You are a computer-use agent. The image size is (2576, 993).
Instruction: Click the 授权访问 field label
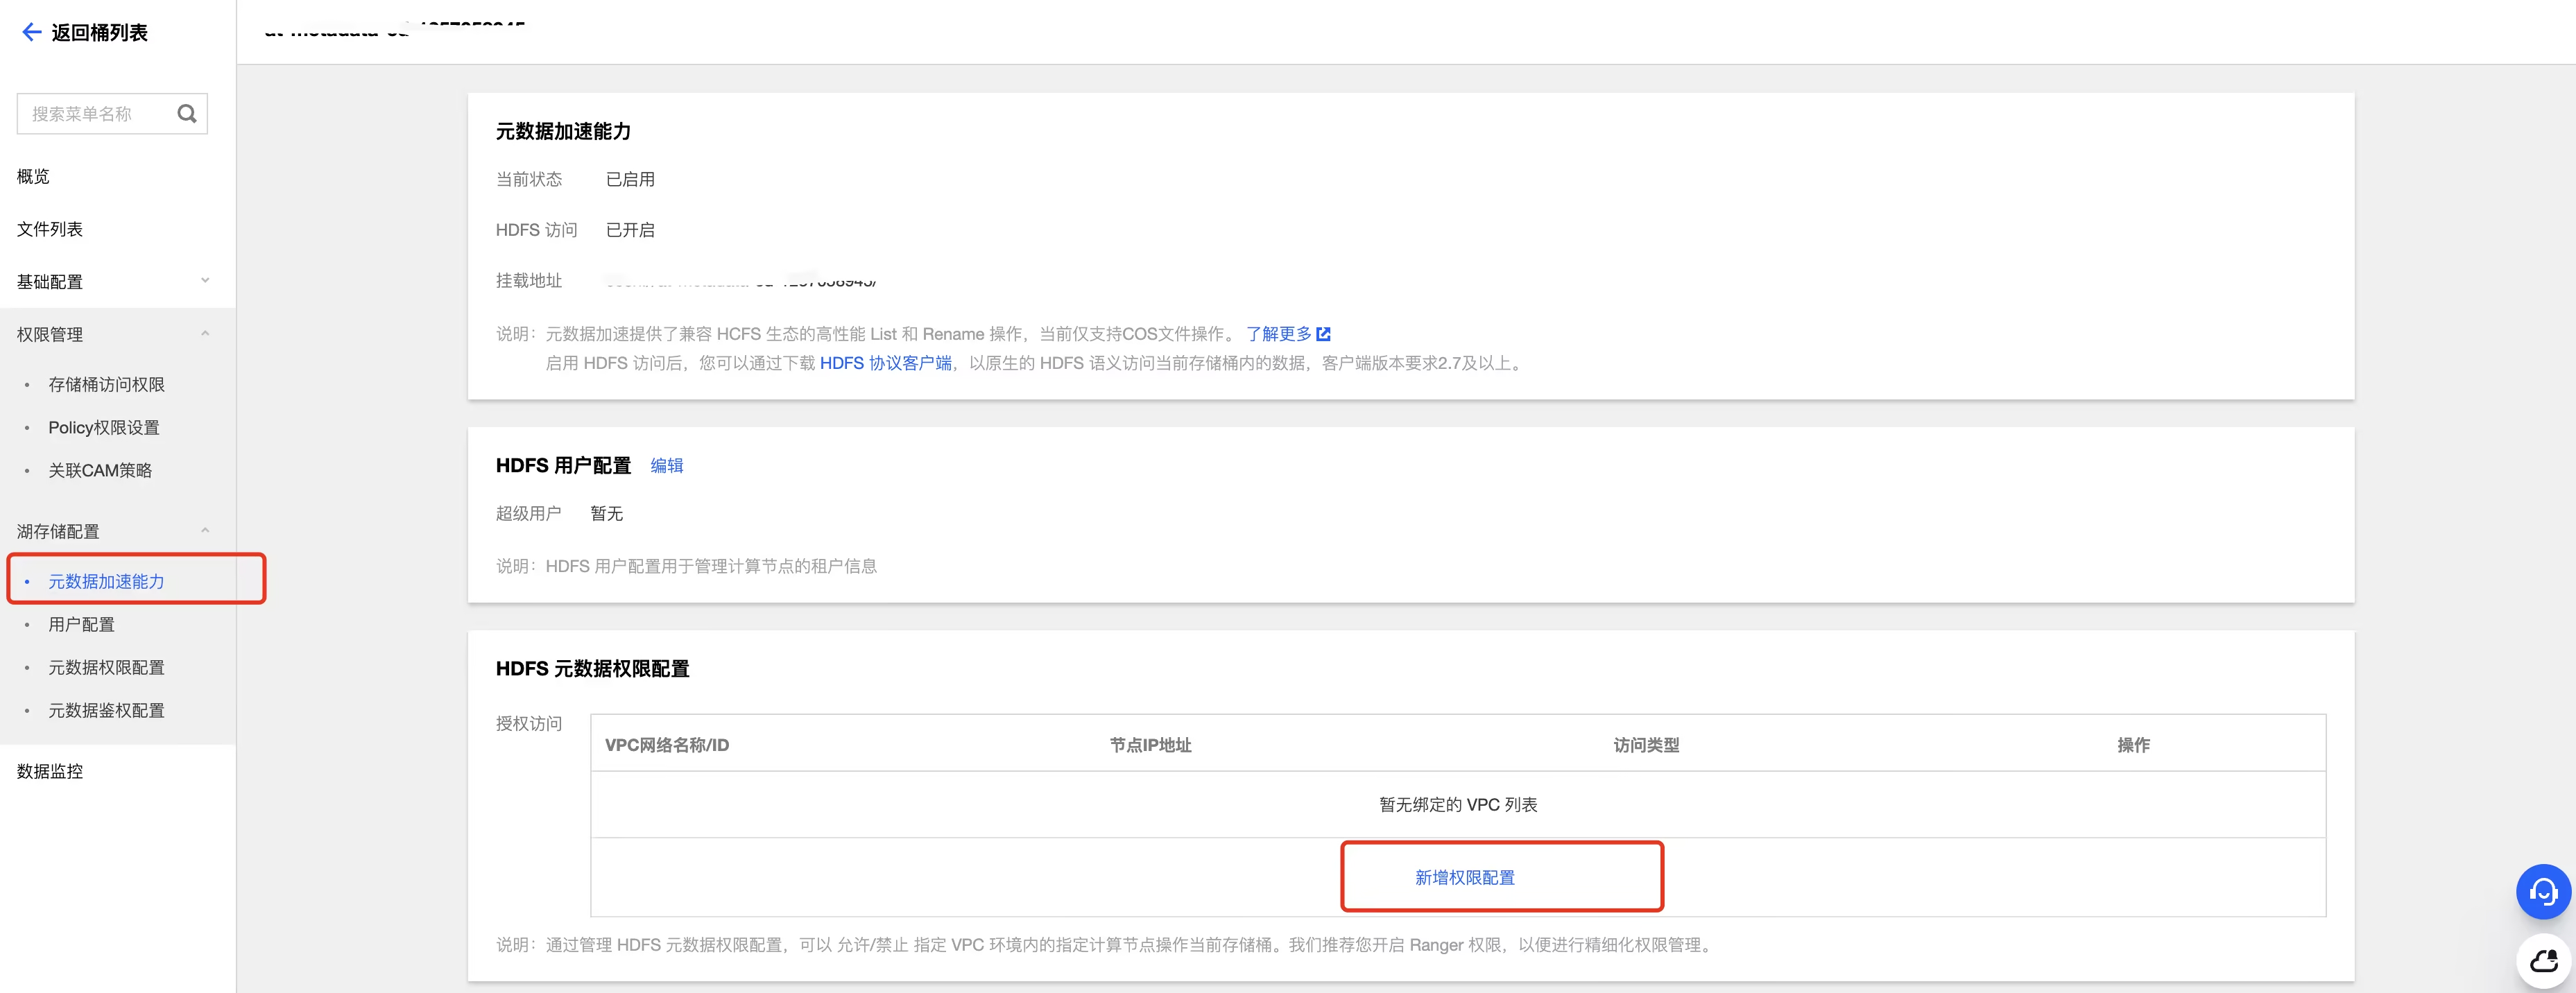tap(529, 724)
